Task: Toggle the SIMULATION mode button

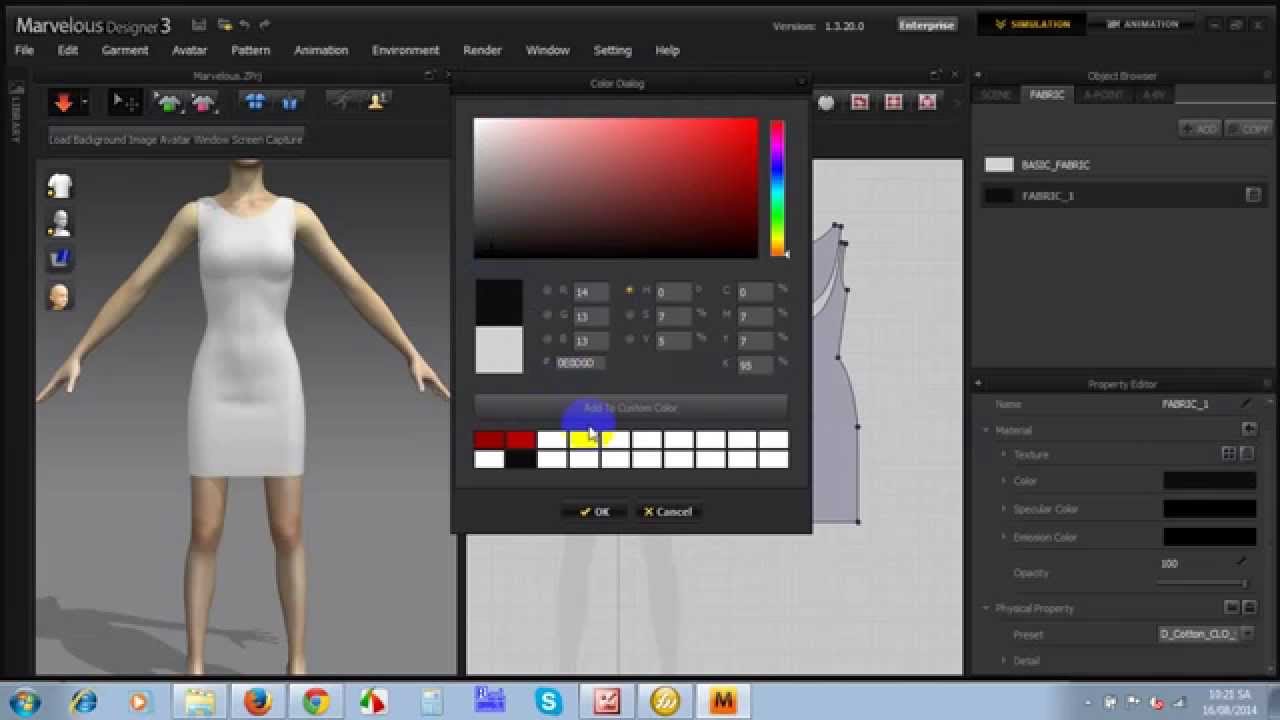Action: pyautogui.click(x=1030, y=25)
